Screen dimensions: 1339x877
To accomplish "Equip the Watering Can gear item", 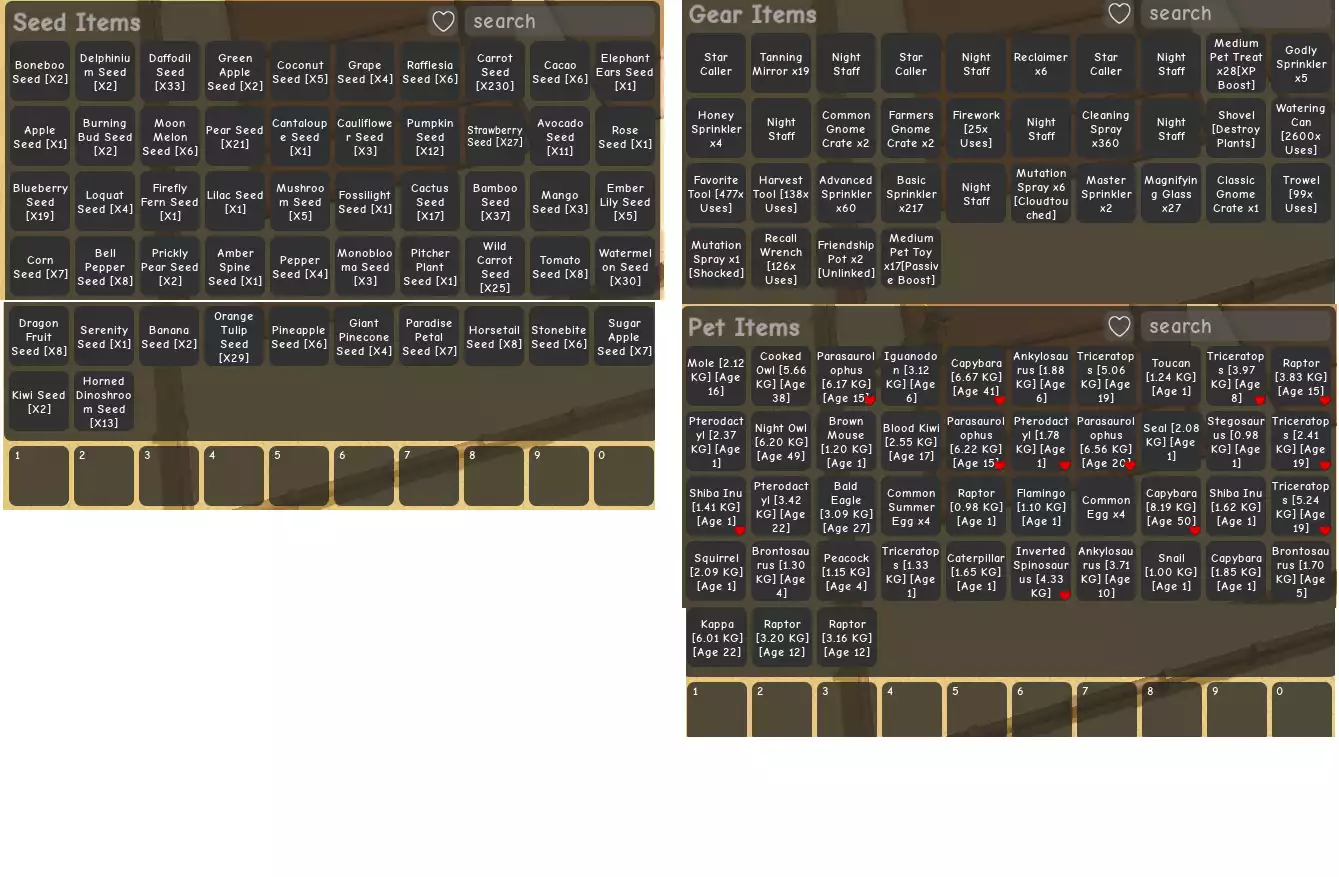I will (x=1301, y=130).
